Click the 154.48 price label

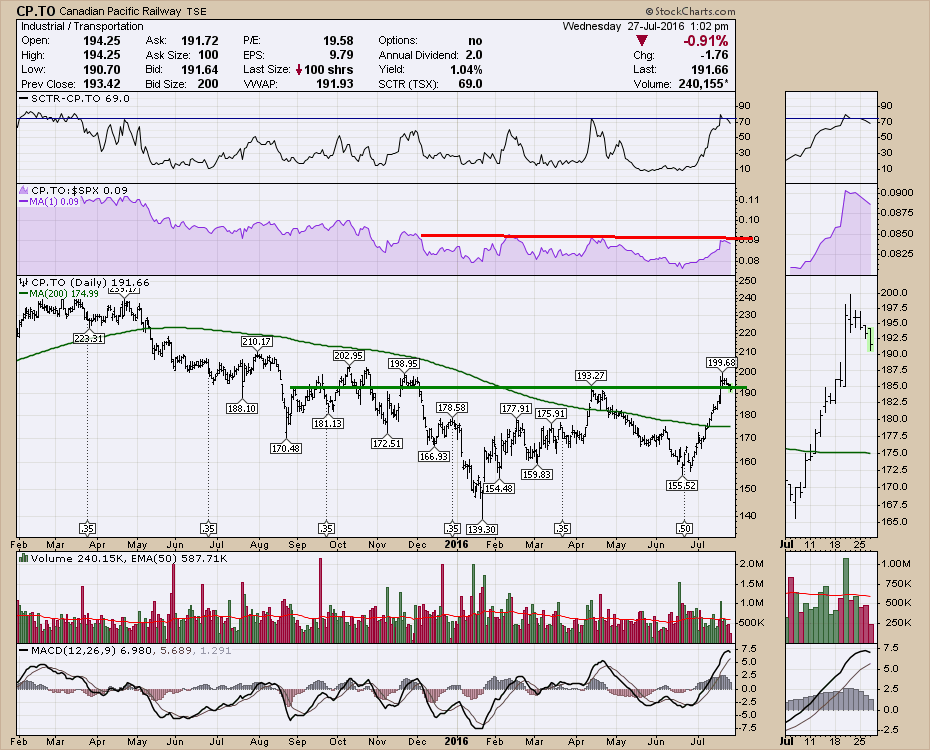pos(499,488)
